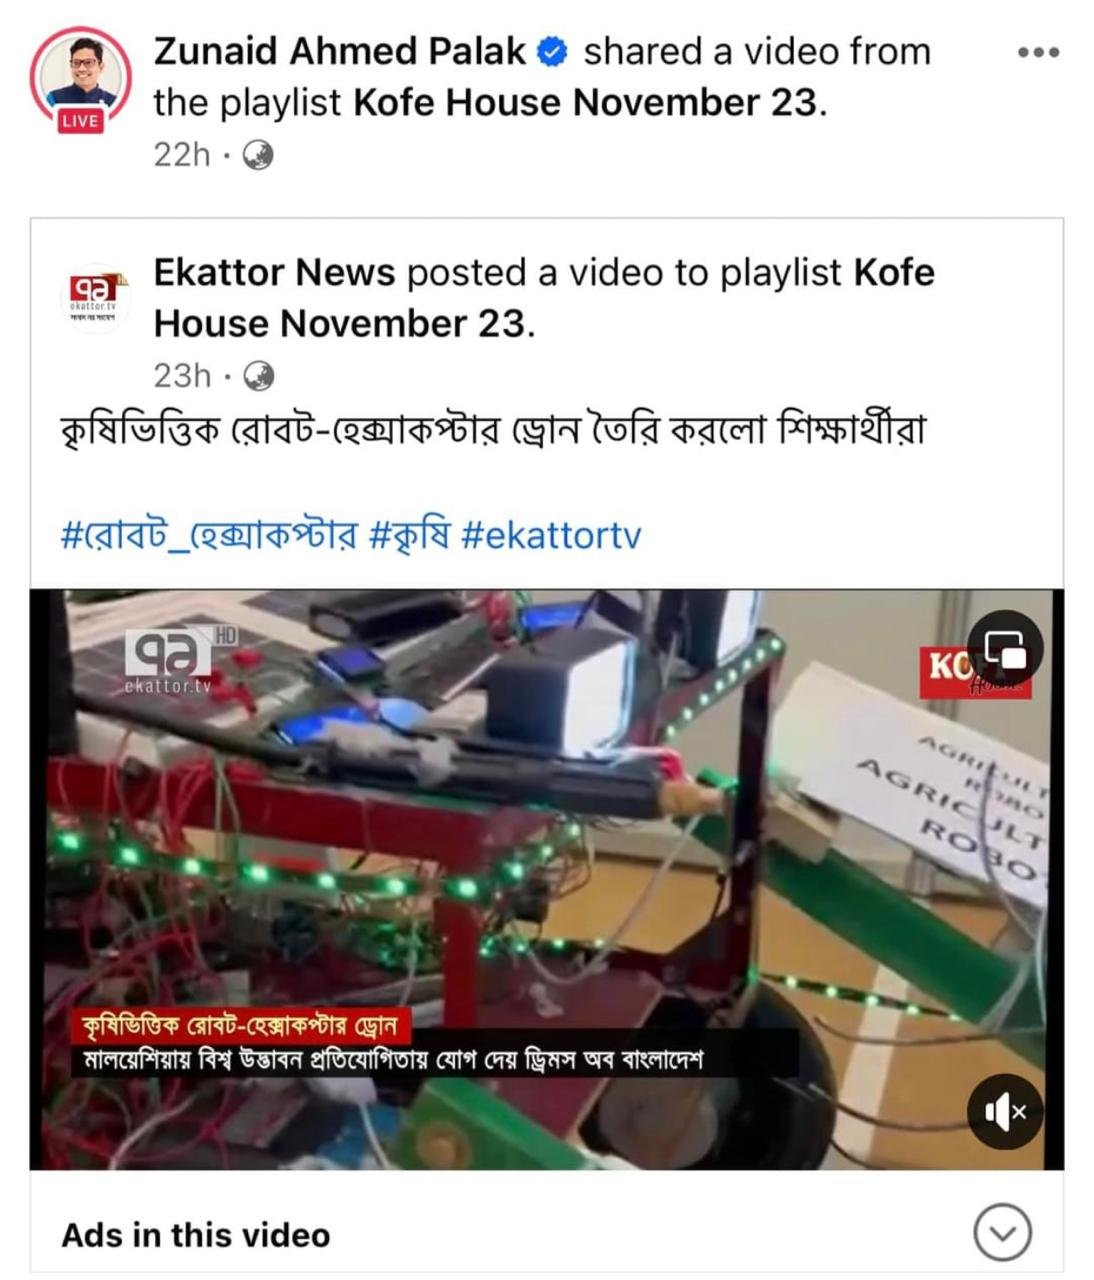
Task: Play the agricultural robot video thumbnail
Action: coord(546,879)
